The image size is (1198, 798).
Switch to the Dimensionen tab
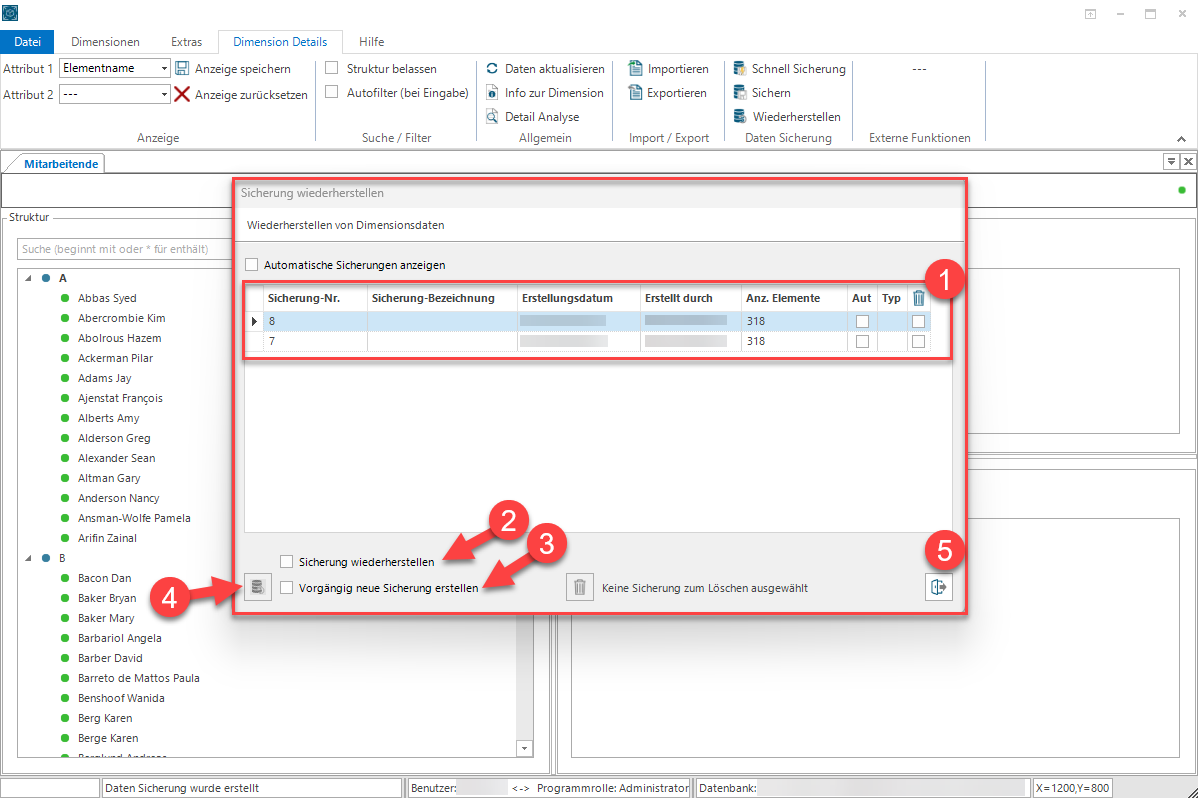click(x=105, y=41)
